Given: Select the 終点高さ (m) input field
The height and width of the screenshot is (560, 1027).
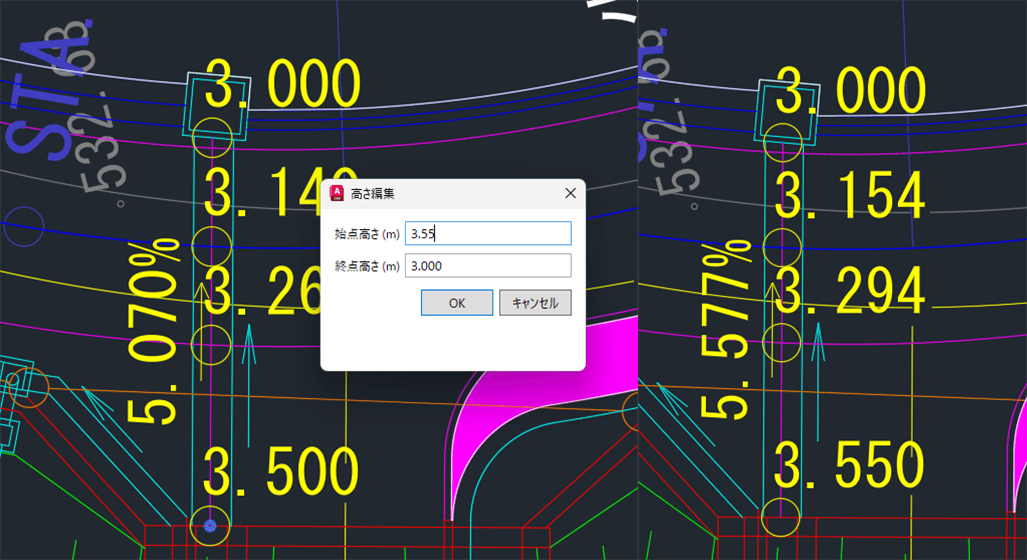Looking at the screenshot, I should point(488,266).
